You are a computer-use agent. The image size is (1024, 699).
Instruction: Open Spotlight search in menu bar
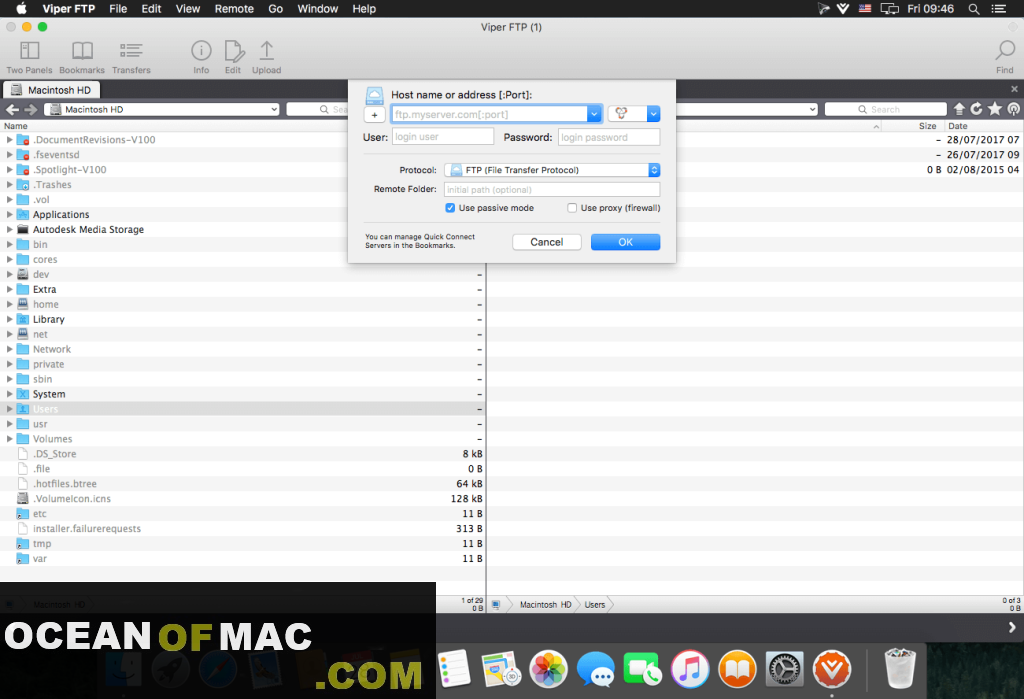coord(974,9)
